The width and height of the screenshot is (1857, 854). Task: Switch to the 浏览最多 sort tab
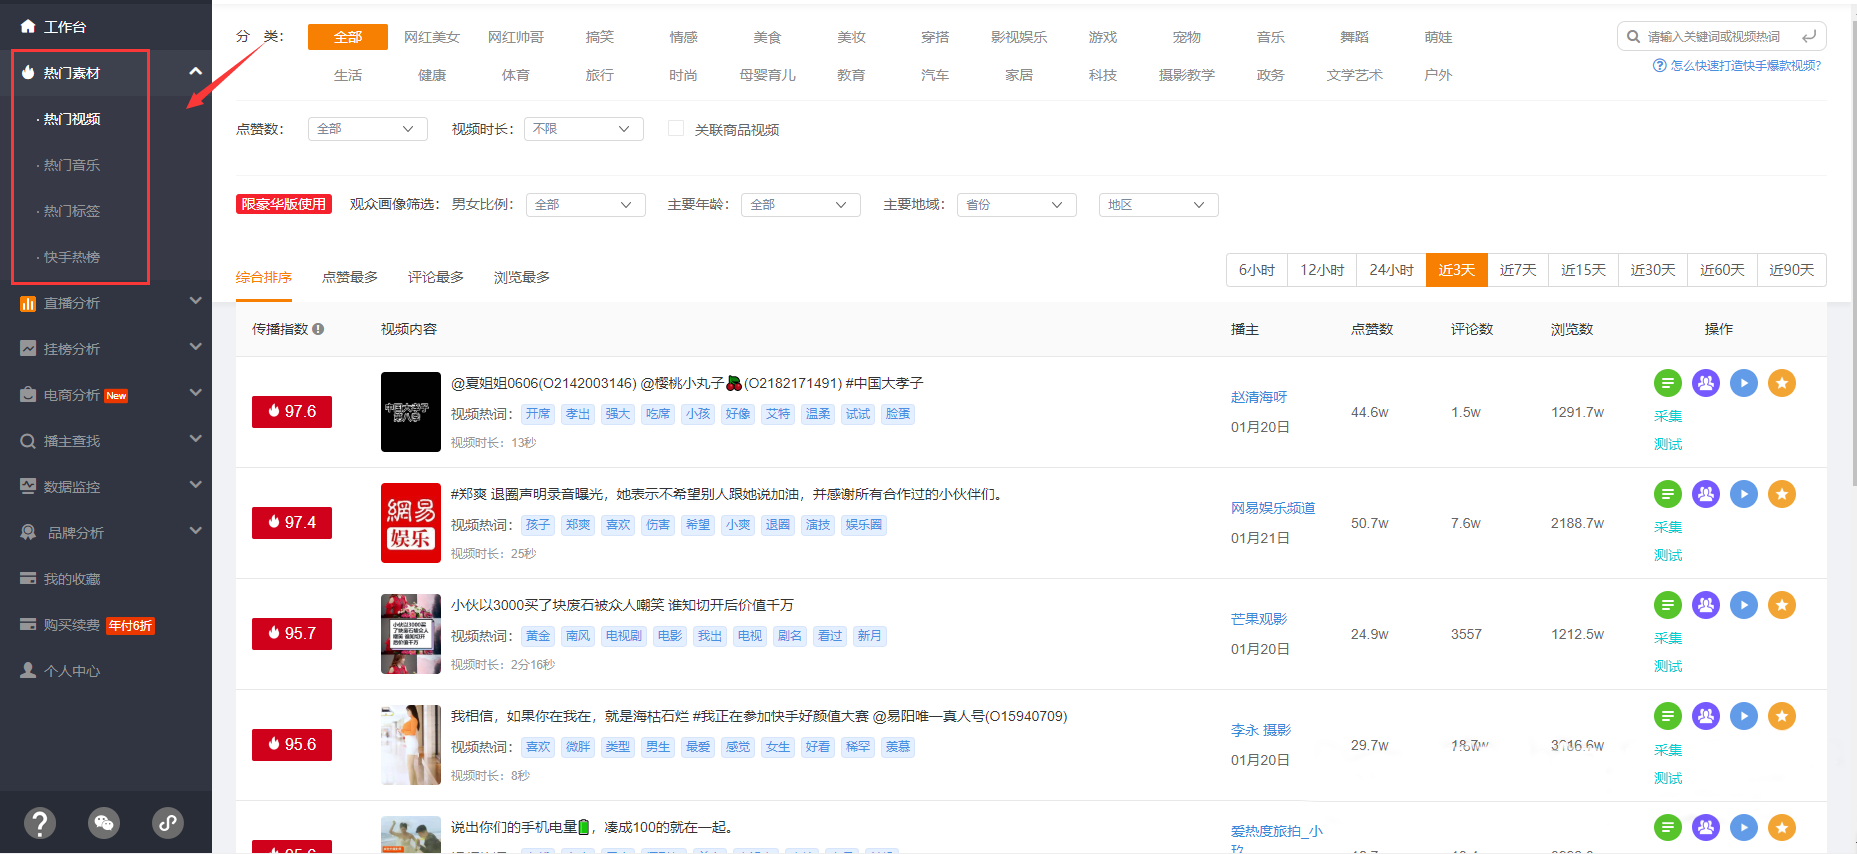(x=522, y=277)
